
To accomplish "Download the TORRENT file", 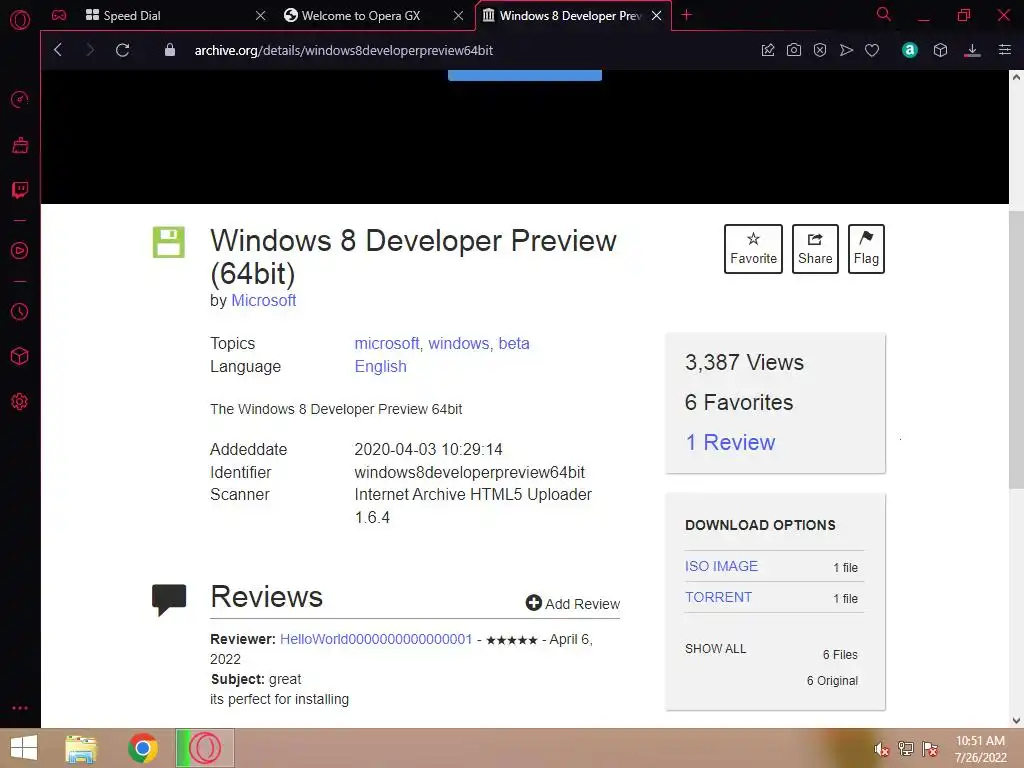I will (718, 597).
